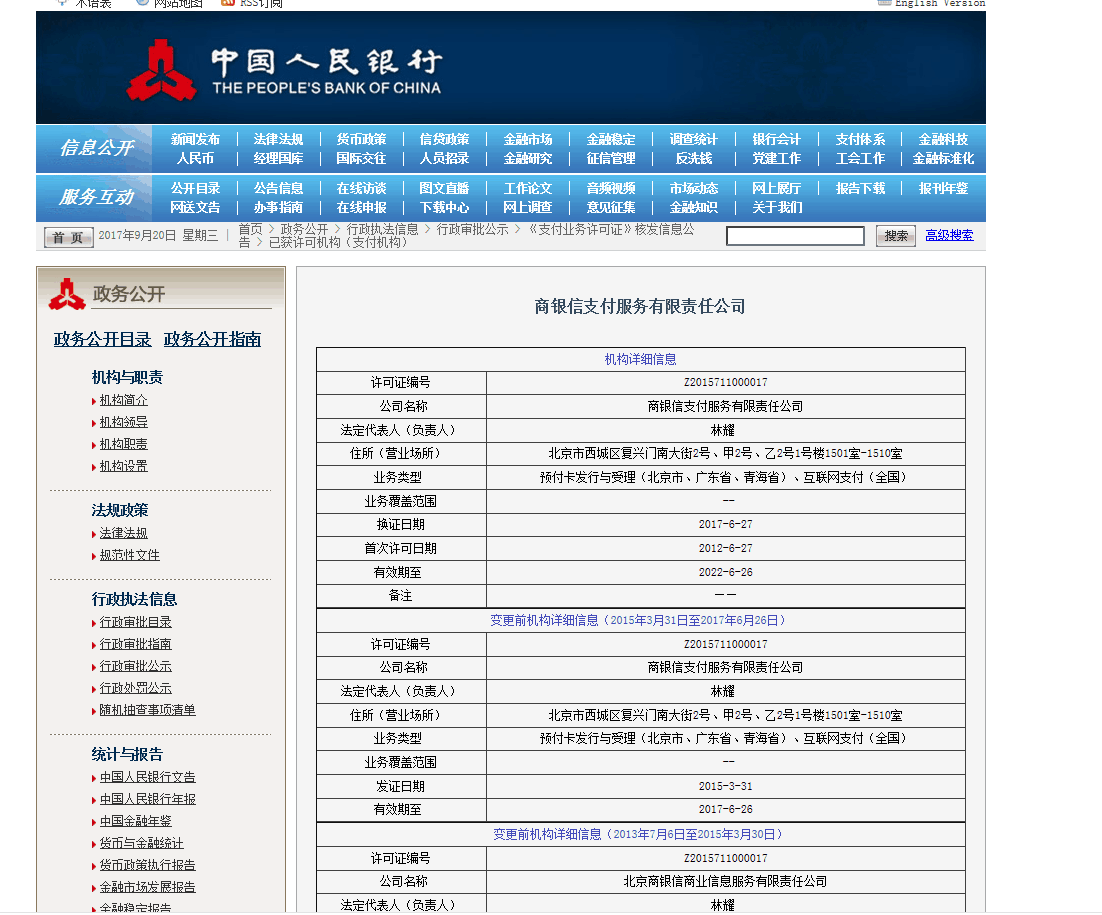Open 中国人民银行年报 sidebar link
Viewport: 1102px width, 915px height.
pyautogui.click(x=148, y=799)
